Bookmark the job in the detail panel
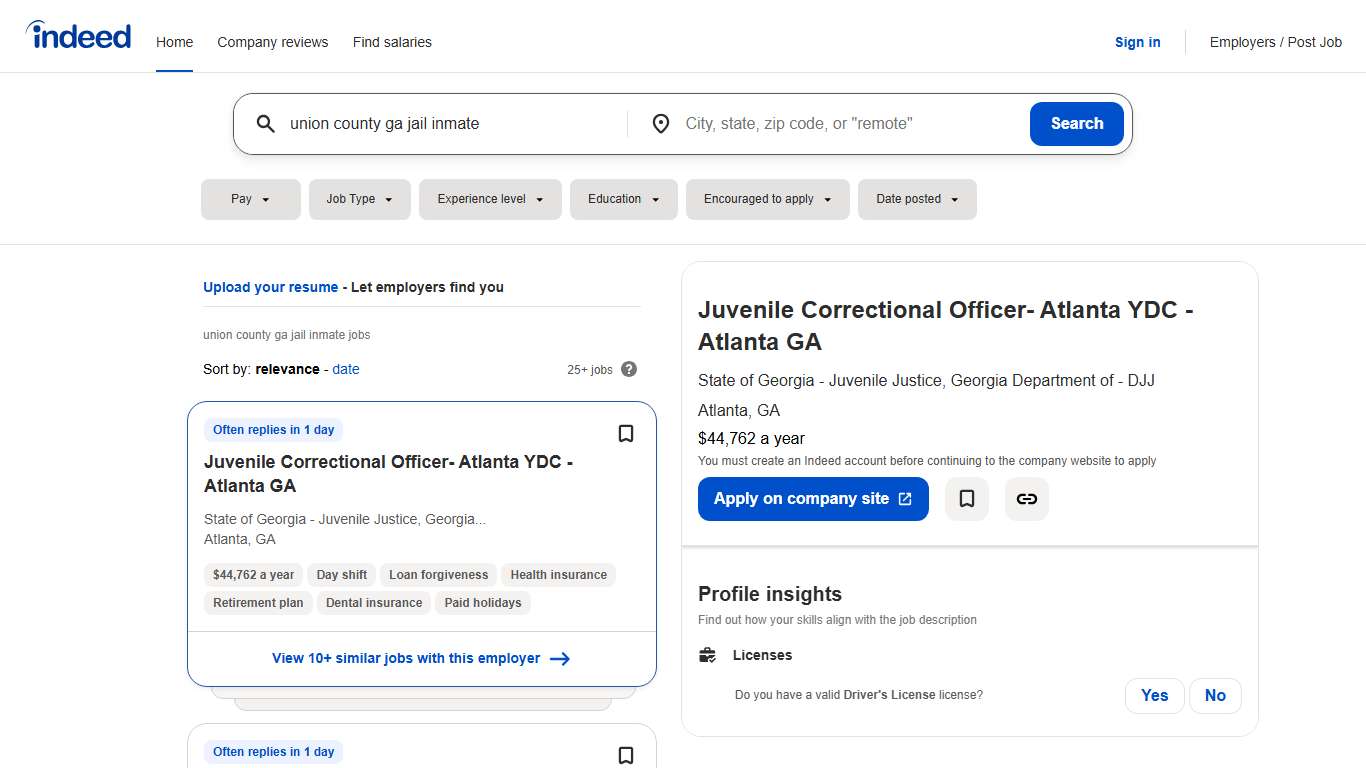The height and width of the screenshot is (768, 1366). click(x=966, y=498)
